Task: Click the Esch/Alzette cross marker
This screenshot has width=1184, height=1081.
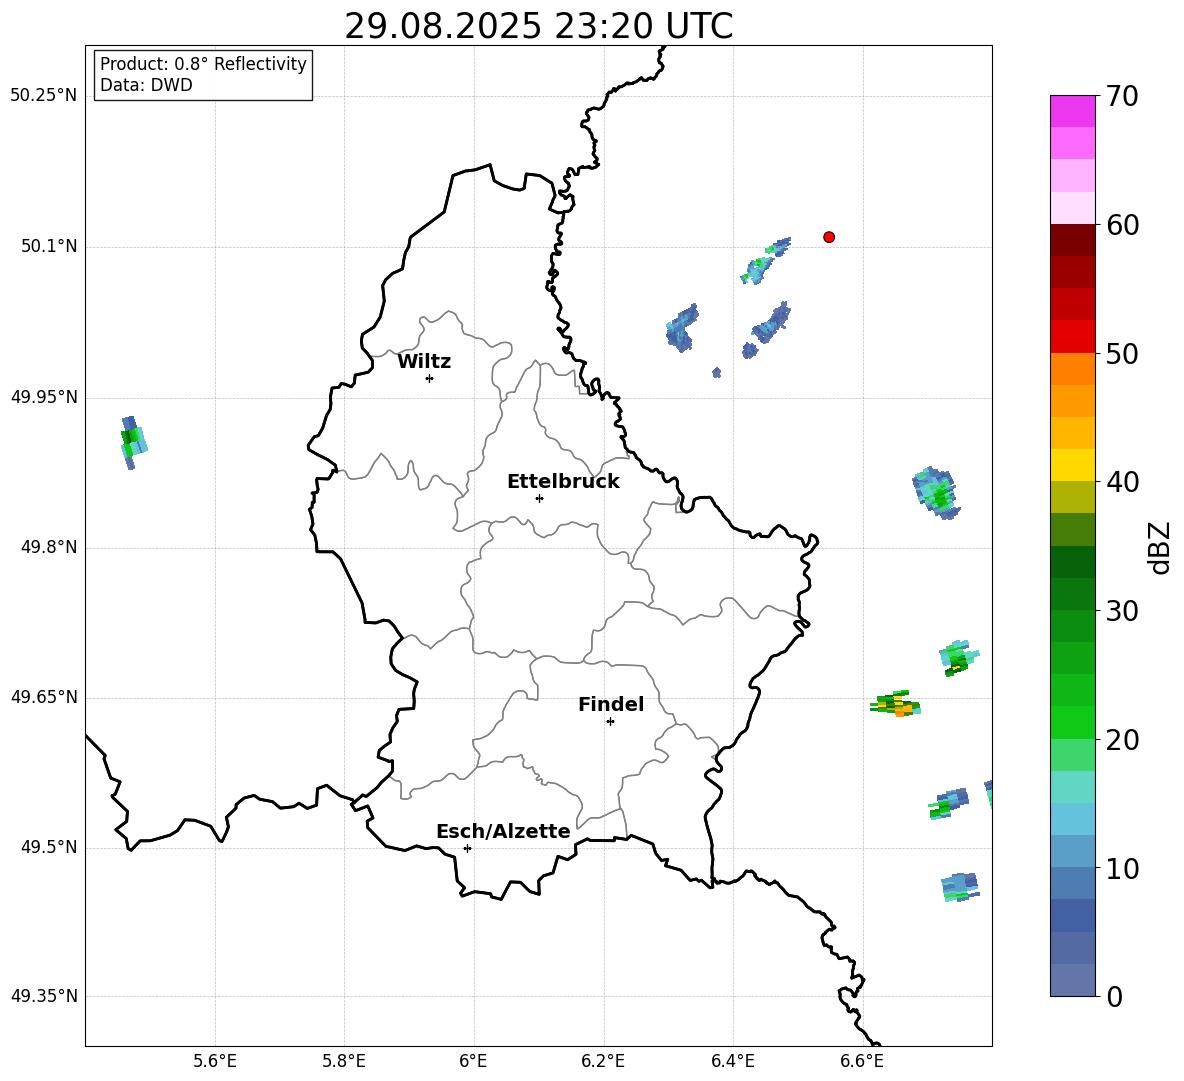Action: pos(467,848)
